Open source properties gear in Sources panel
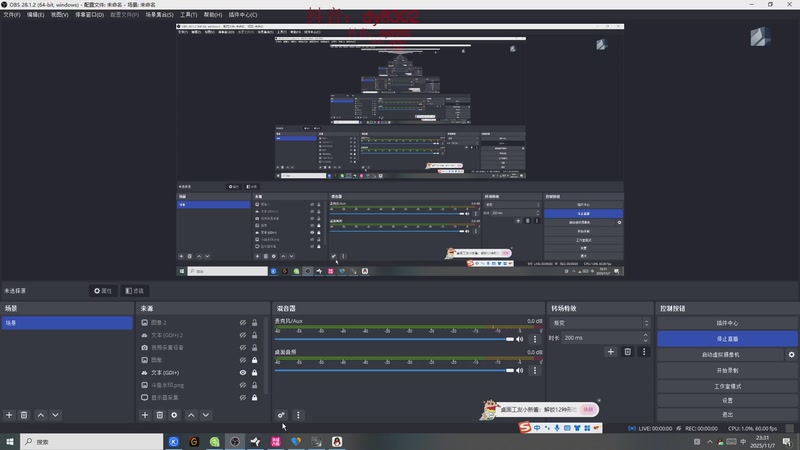This screenshot has width=800, height=450. (x=174, y=415)
